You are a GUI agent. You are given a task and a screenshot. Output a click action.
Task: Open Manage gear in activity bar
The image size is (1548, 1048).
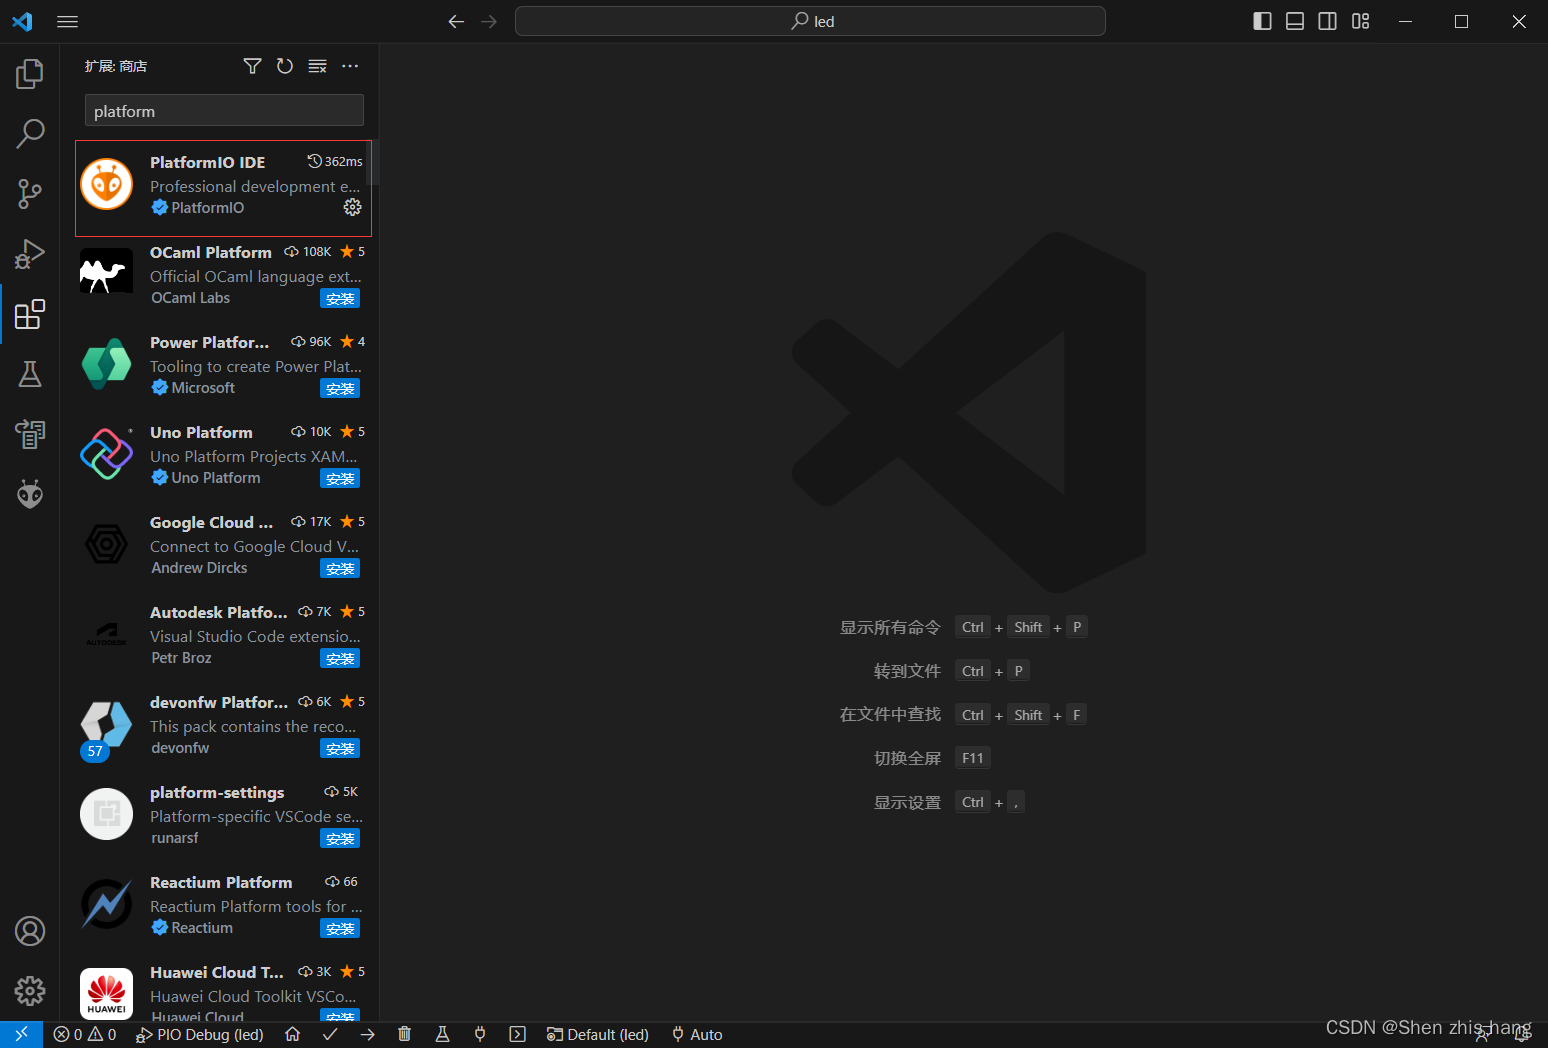(30, 991)
